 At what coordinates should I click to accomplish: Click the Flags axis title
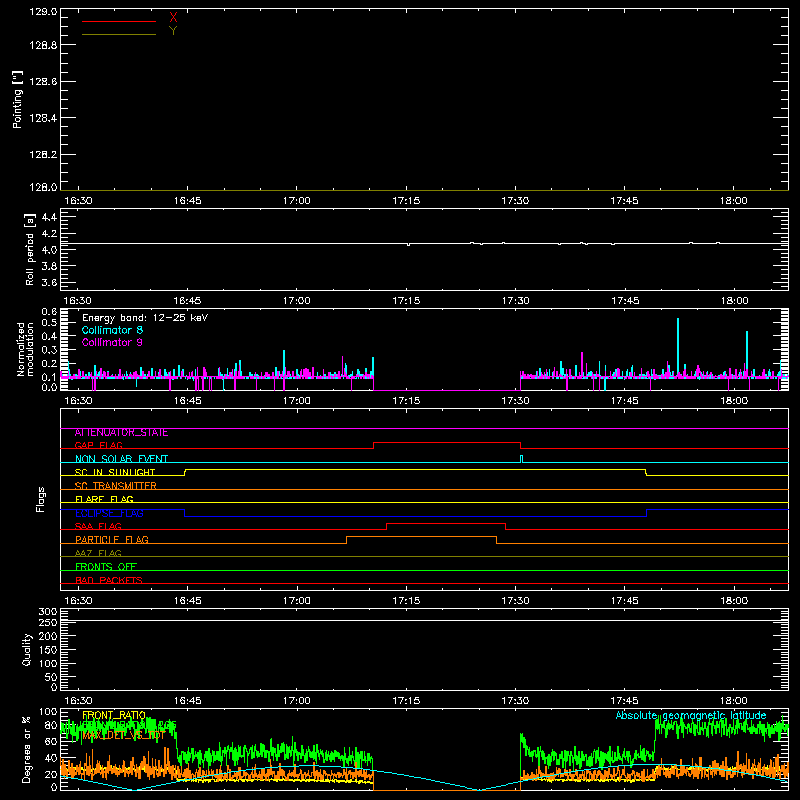(41, 499)
